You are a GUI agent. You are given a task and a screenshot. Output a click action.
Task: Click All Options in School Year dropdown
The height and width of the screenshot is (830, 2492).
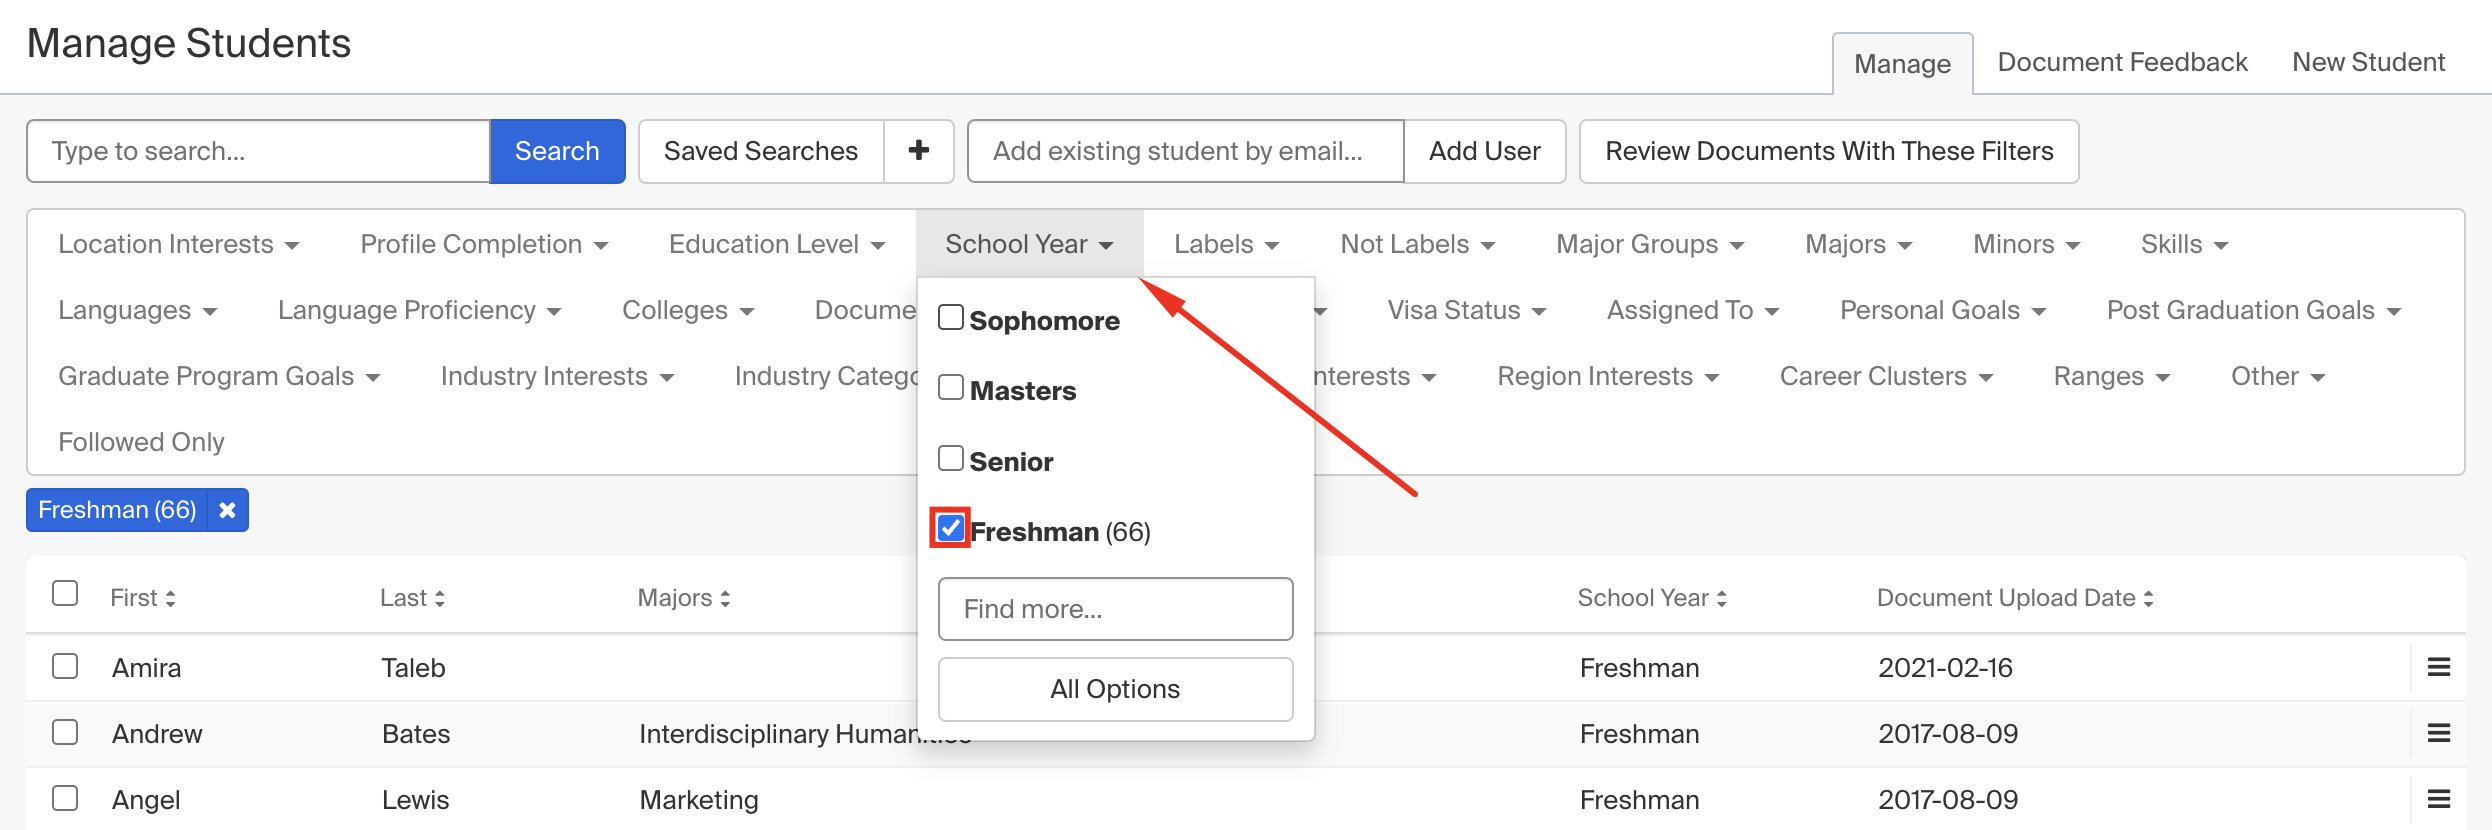[1115, 689]
